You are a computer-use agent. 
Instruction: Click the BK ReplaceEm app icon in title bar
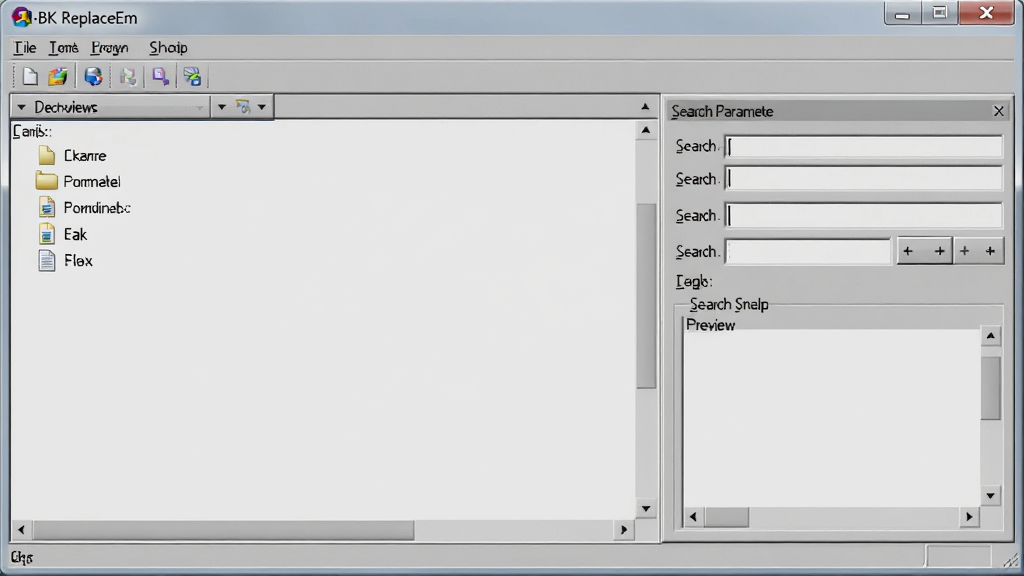coord(21,17)
